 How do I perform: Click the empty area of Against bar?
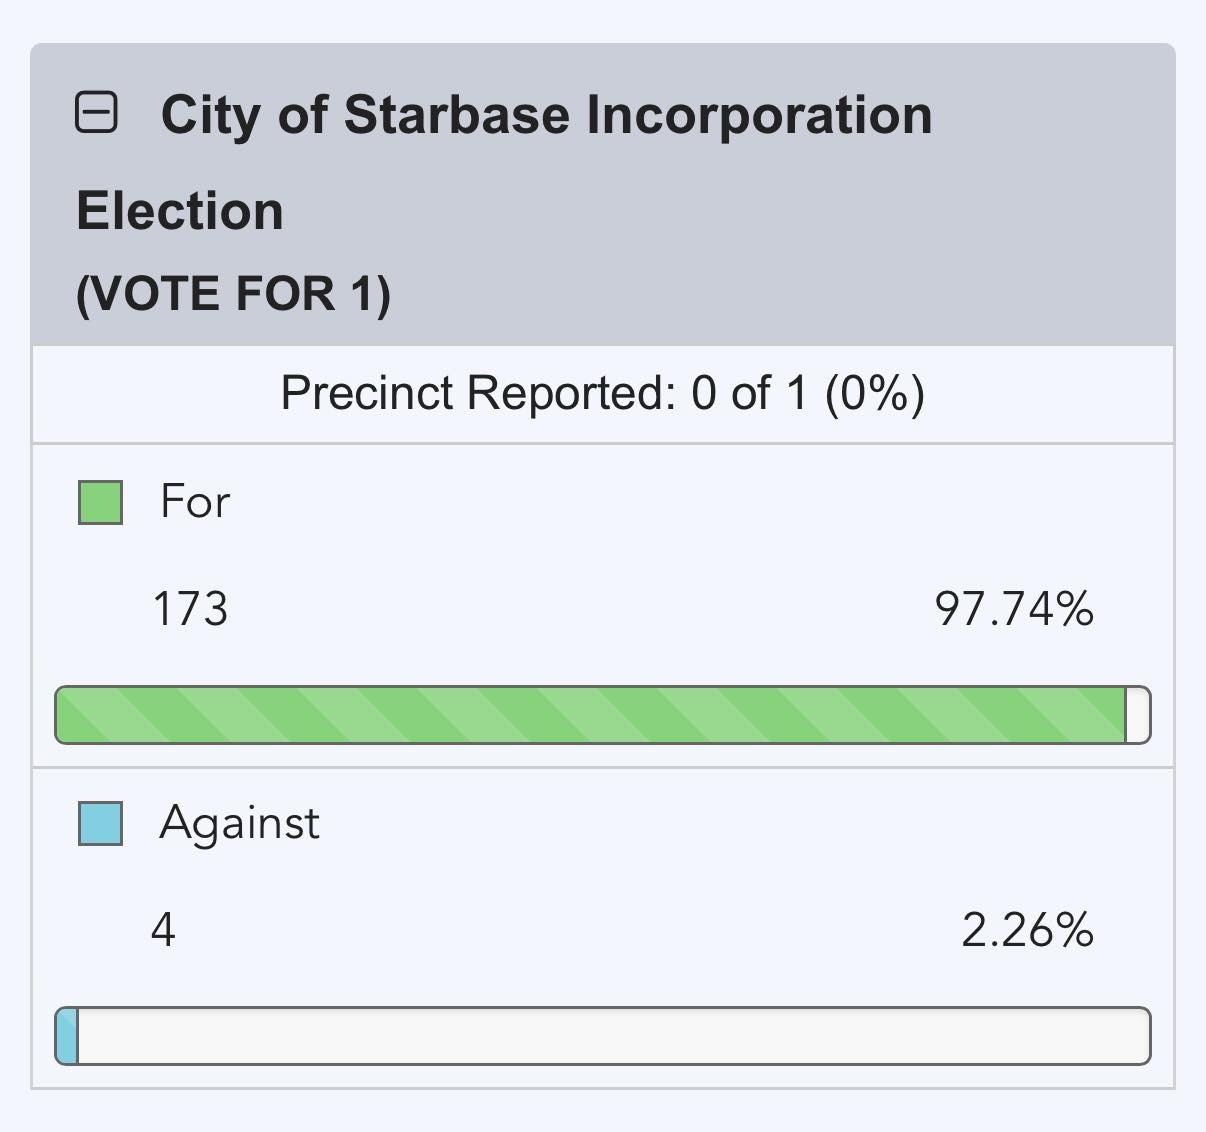coord(613,1036)
